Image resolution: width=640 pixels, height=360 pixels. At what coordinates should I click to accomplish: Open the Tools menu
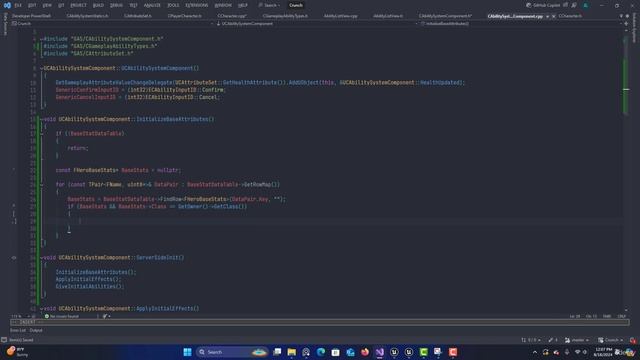click(x=173, y=5)
